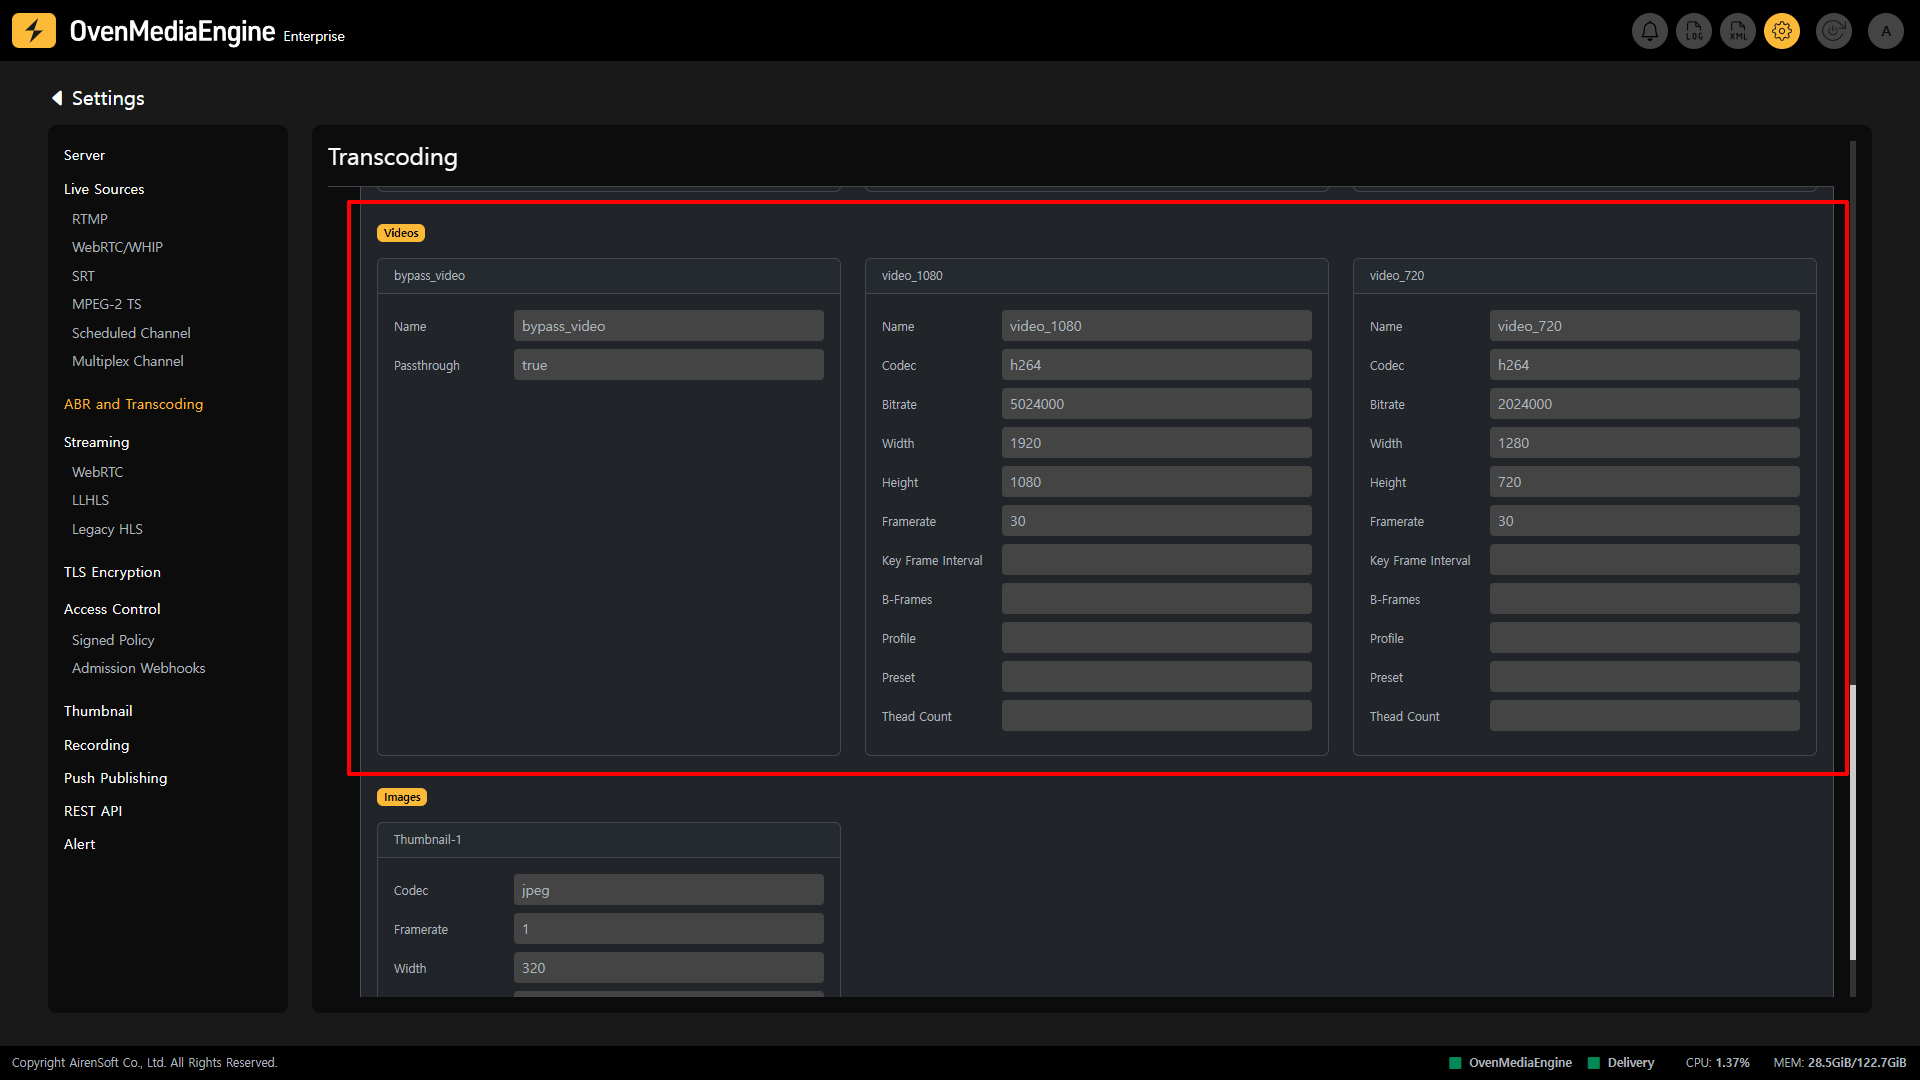
Task: Click the OvenMediaEngine green status indicator
Action: click(x=1456, y=1063)
